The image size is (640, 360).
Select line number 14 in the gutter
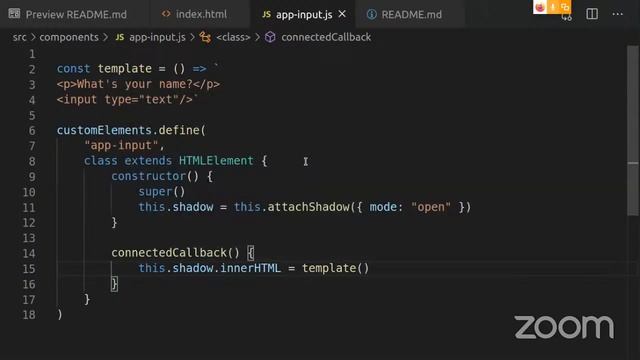[29, 253]
